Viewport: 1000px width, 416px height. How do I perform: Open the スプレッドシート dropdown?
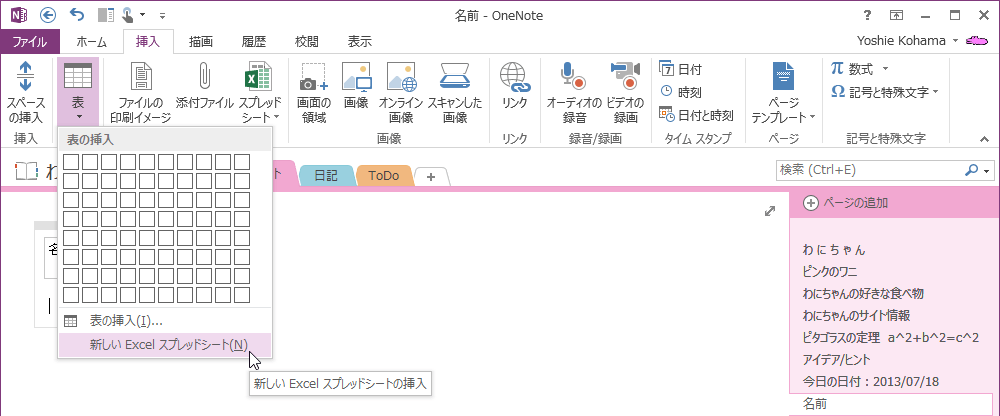(x=261, y=93)
